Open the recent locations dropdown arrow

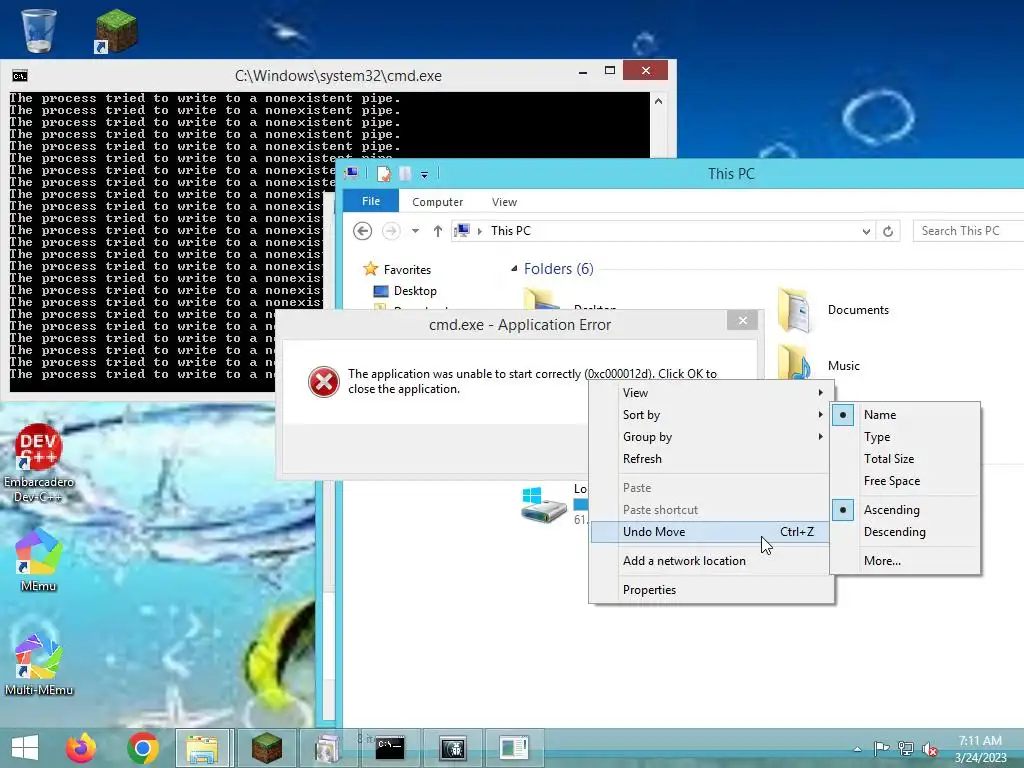[x=415, y=231]
